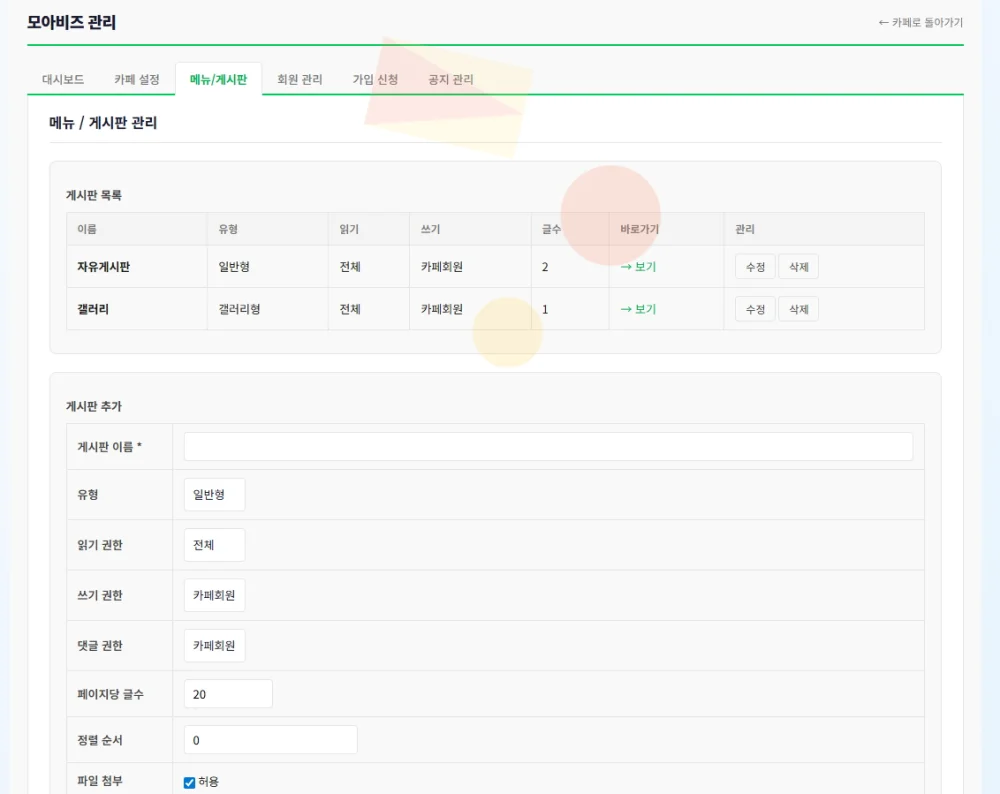Click the 모아비즈 관리 page title

(x=71, y=22)
